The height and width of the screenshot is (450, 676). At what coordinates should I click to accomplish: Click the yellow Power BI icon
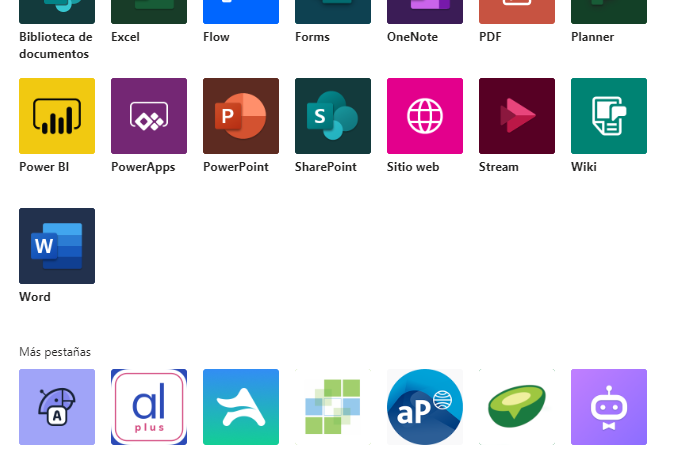tap(57, 116)
